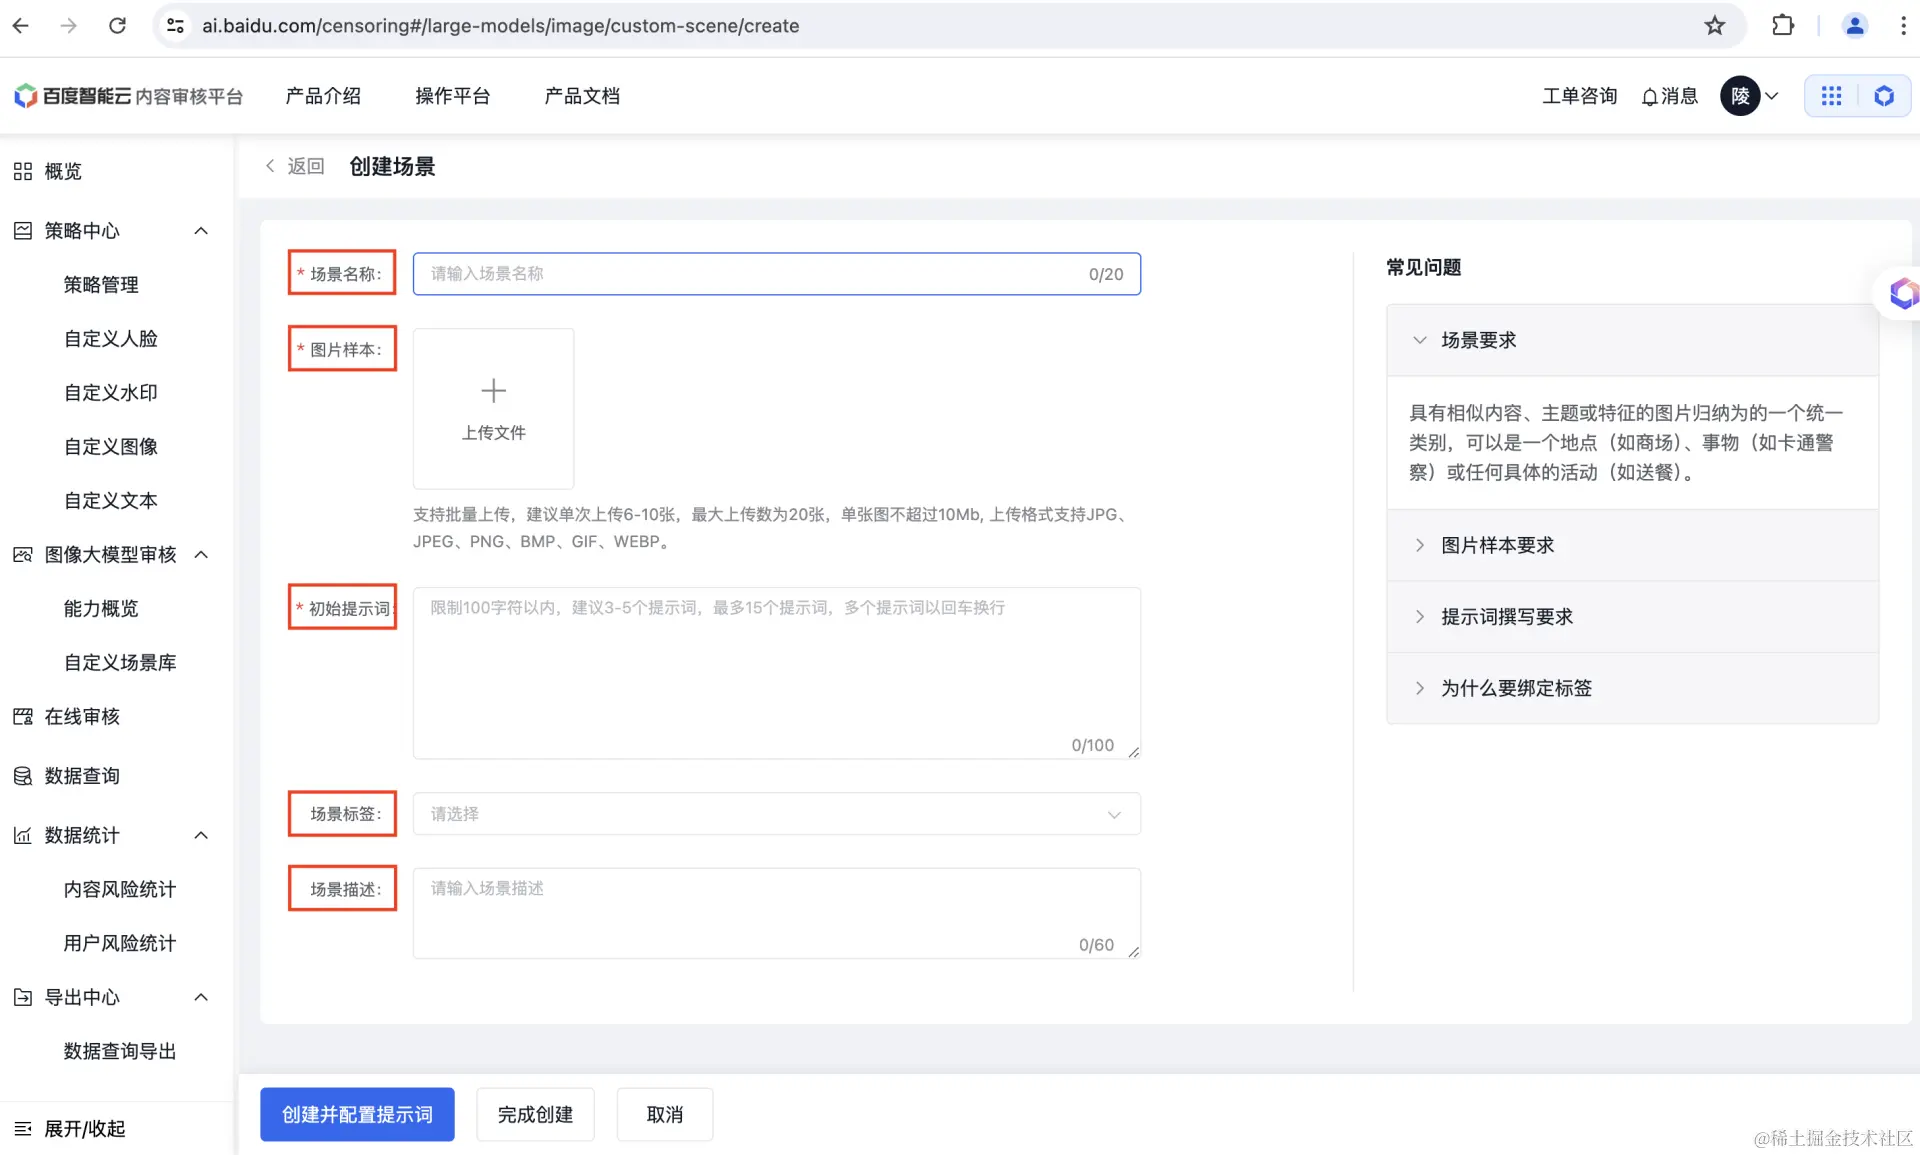
Task: Click the hexagon console icon in header
Action: coord(1884,96)
